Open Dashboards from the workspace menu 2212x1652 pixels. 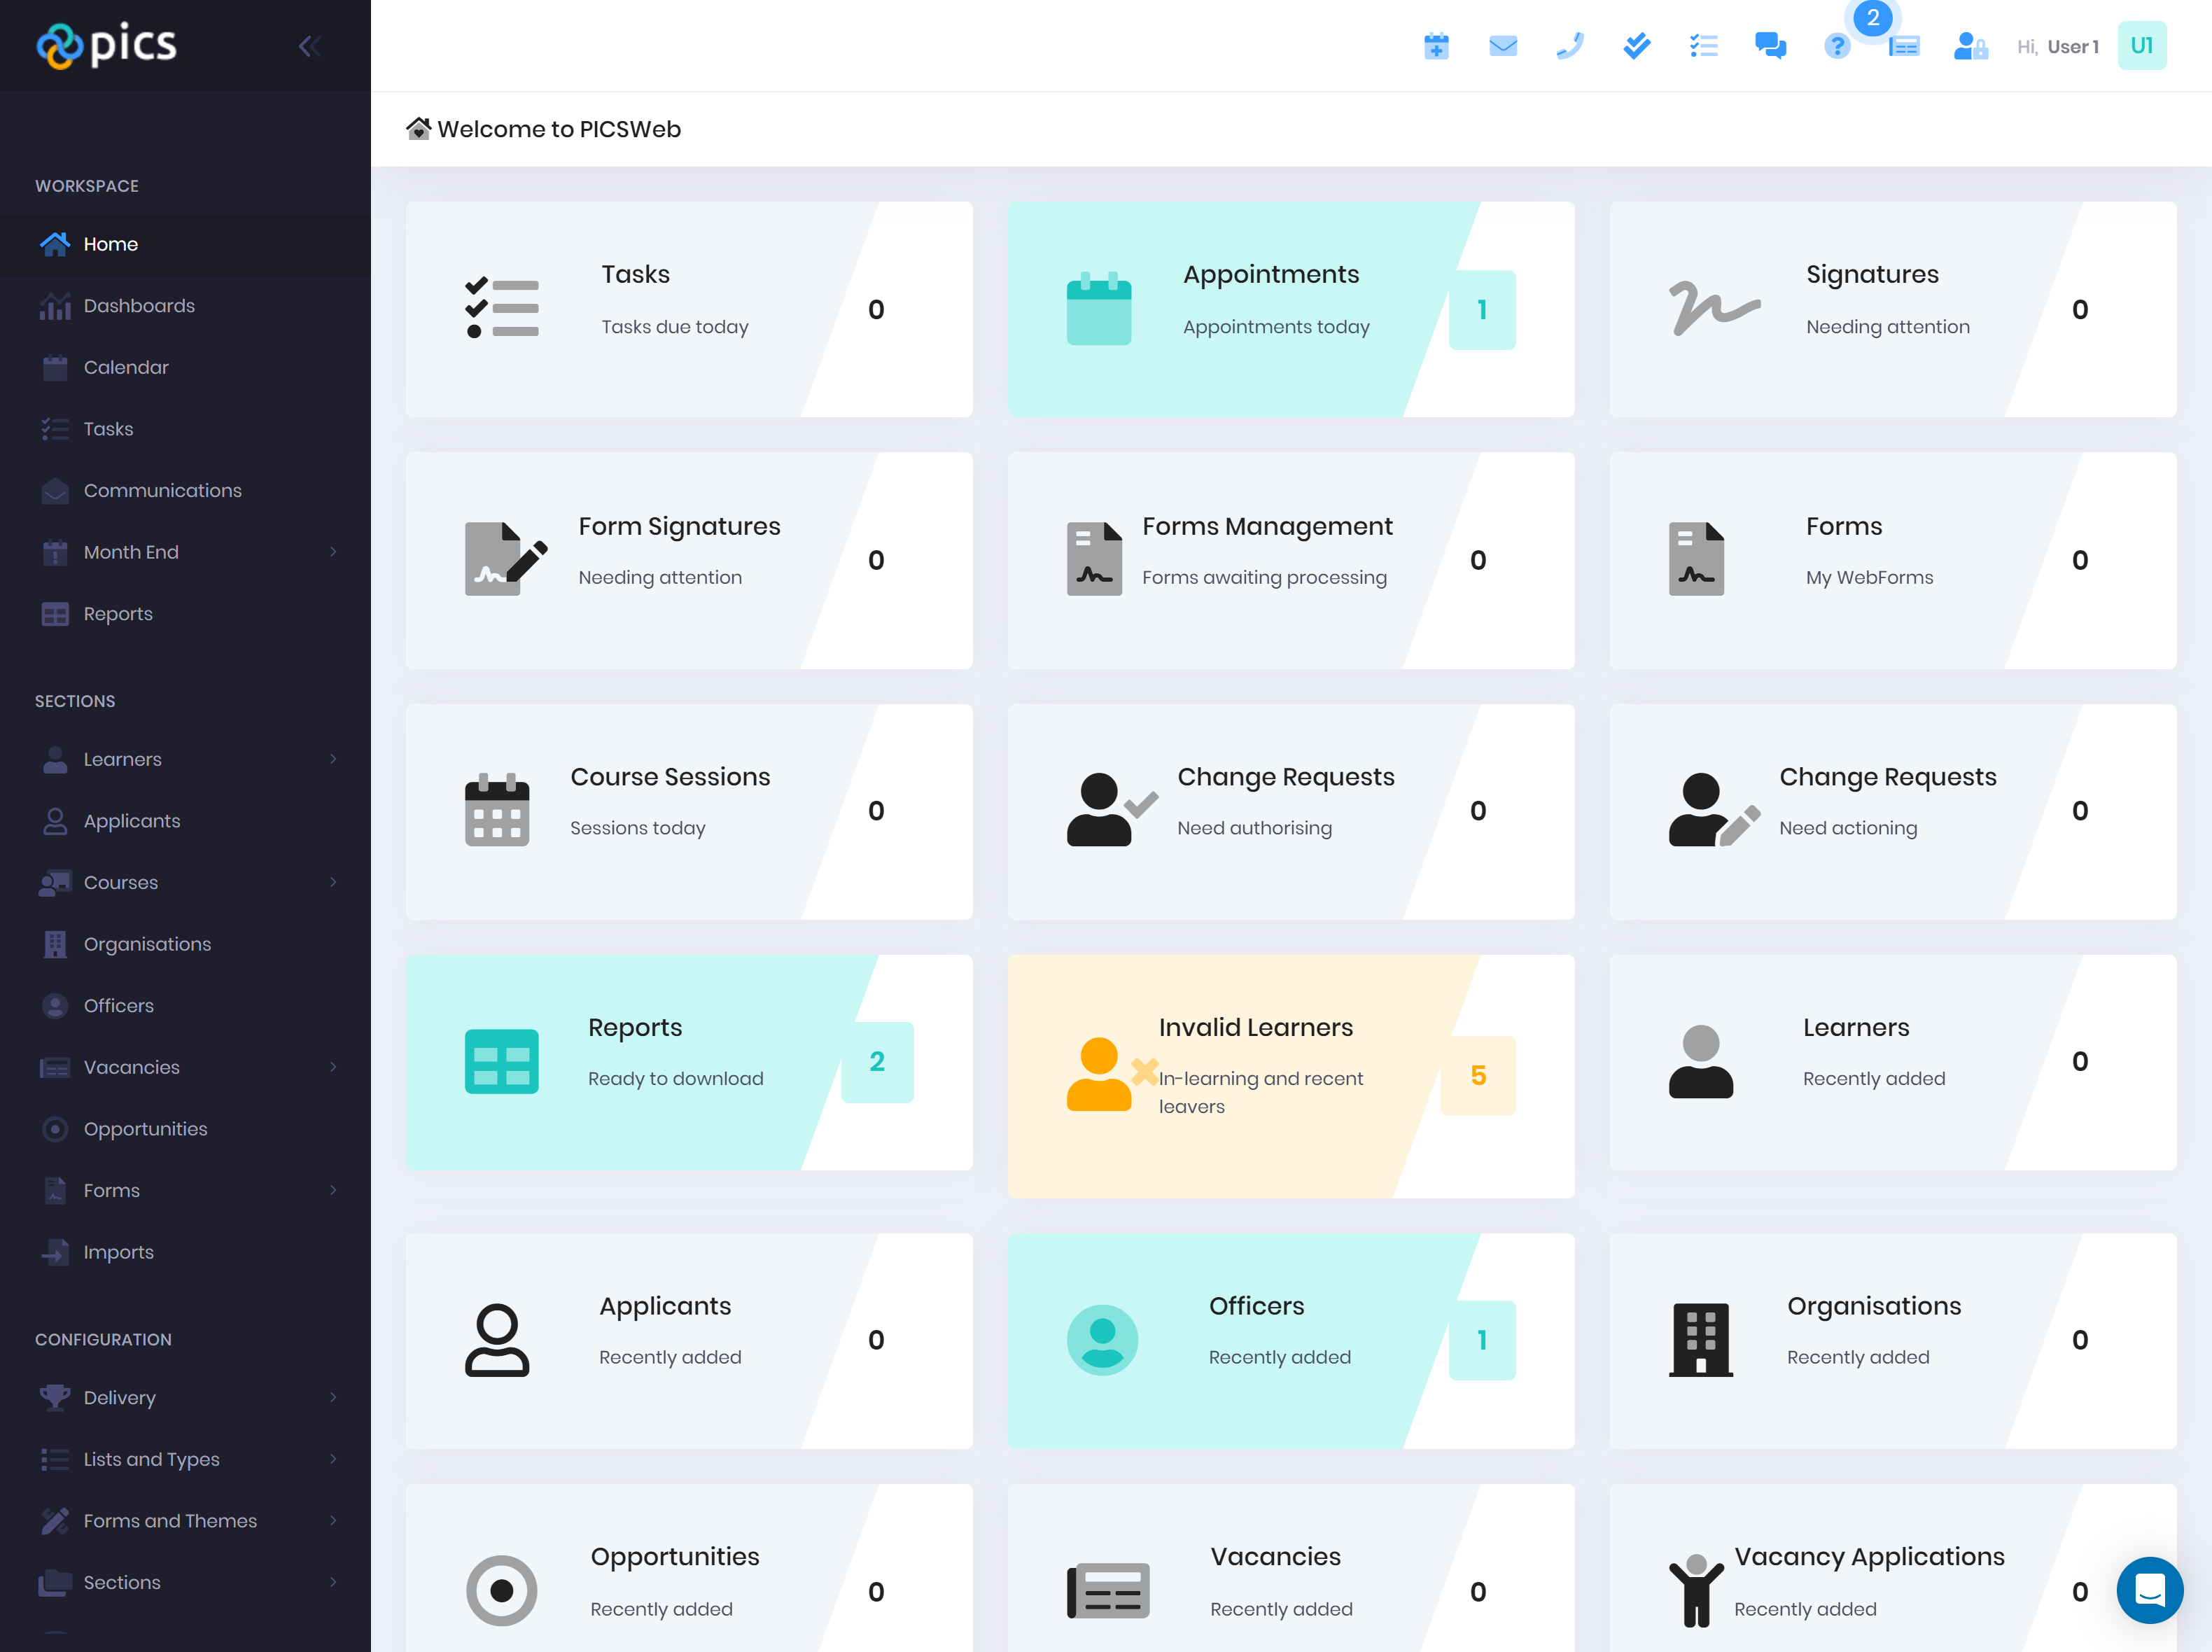pos(139,306)
